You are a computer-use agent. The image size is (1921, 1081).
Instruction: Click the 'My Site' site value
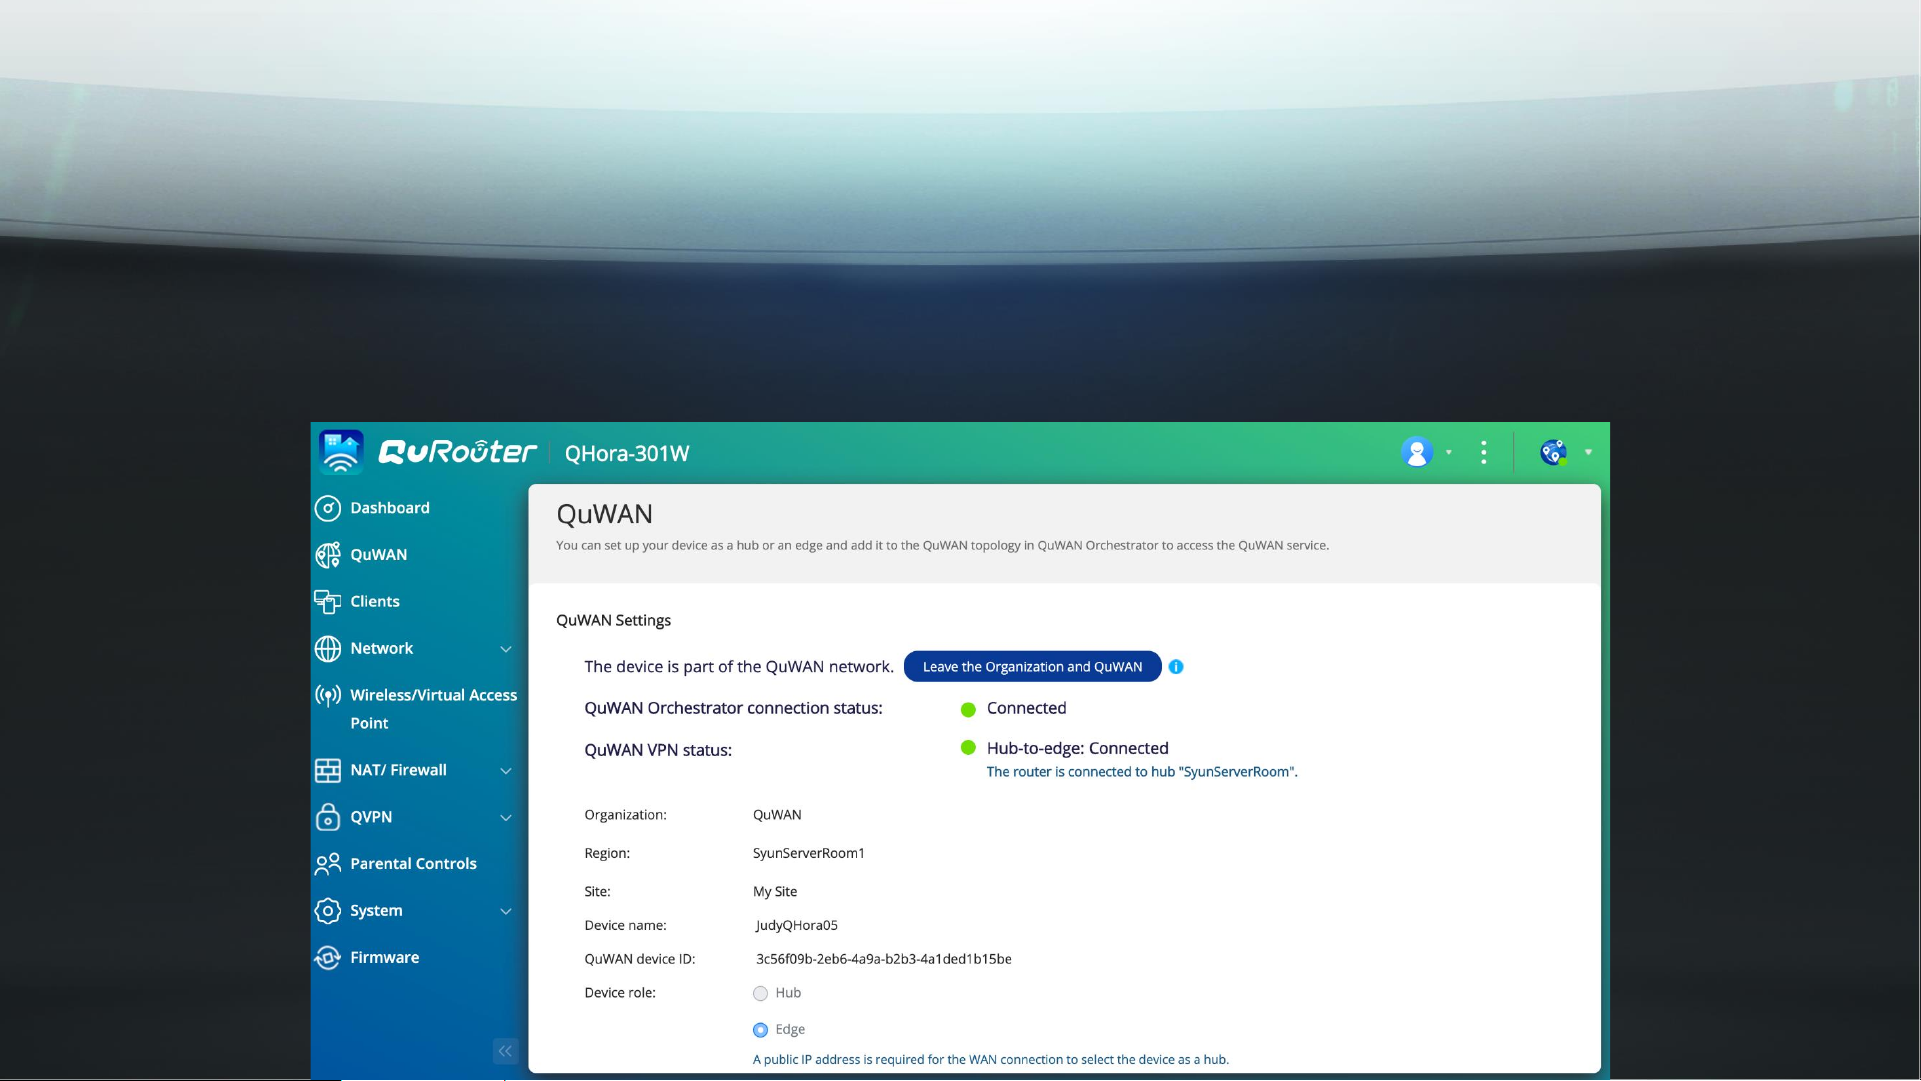[775, 892]
